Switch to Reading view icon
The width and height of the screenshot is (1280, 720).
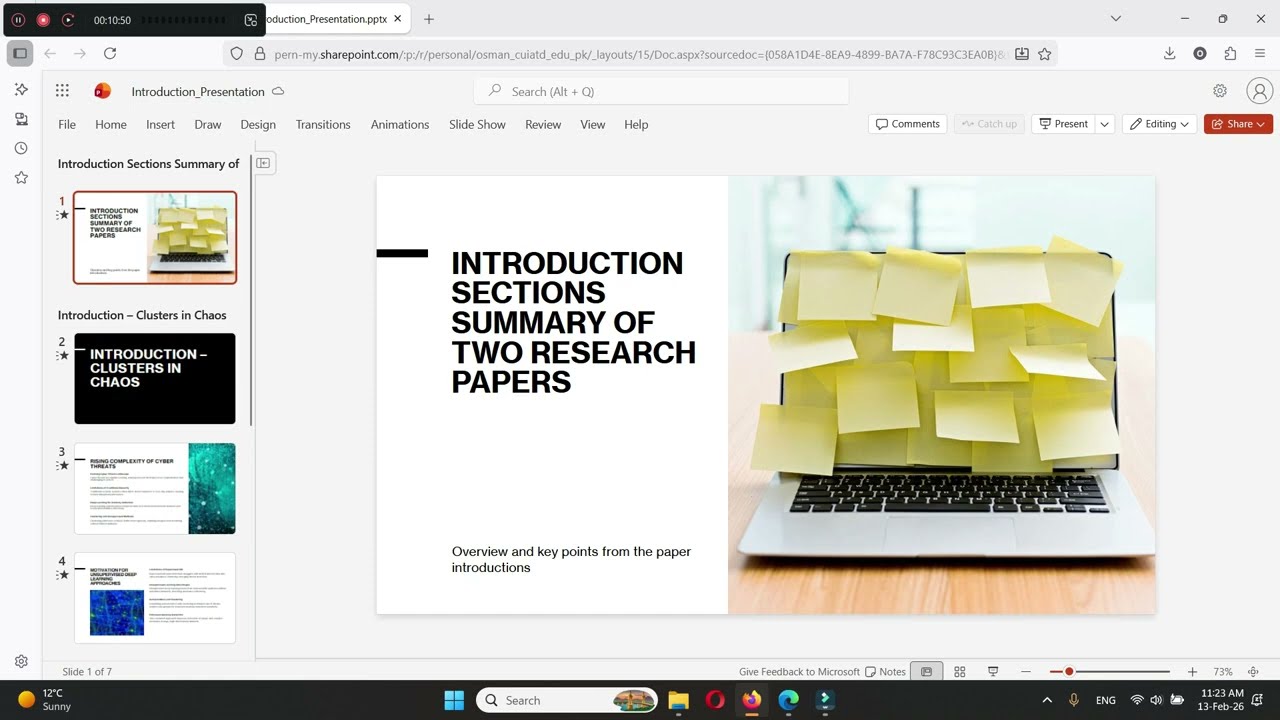[993, 672]
